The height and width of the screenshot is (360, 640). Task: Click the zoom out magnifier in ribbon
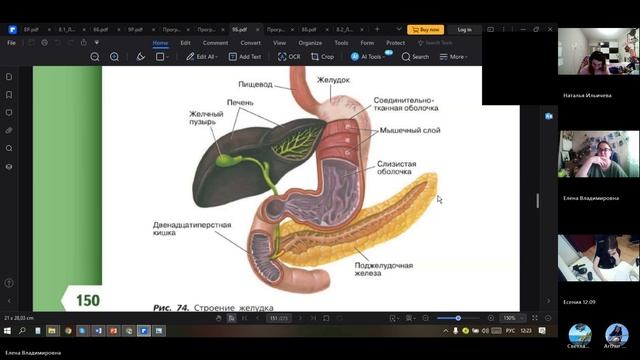point(95,57)
